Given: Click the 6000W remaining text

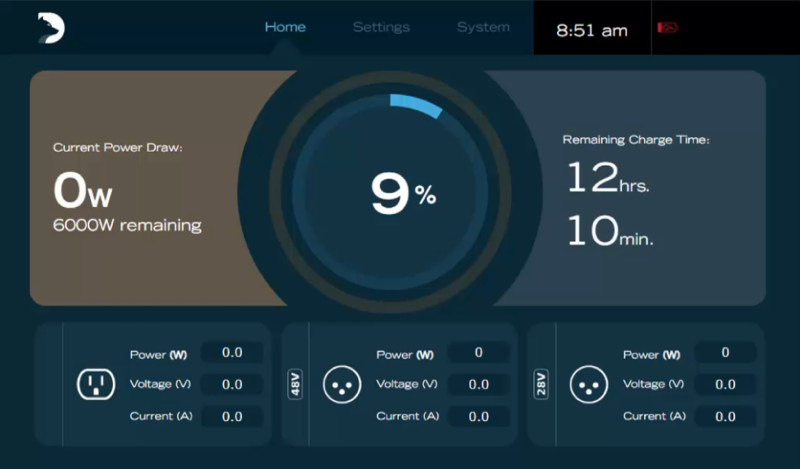Looking at the screenshot, I should click(x=127, y=225).
